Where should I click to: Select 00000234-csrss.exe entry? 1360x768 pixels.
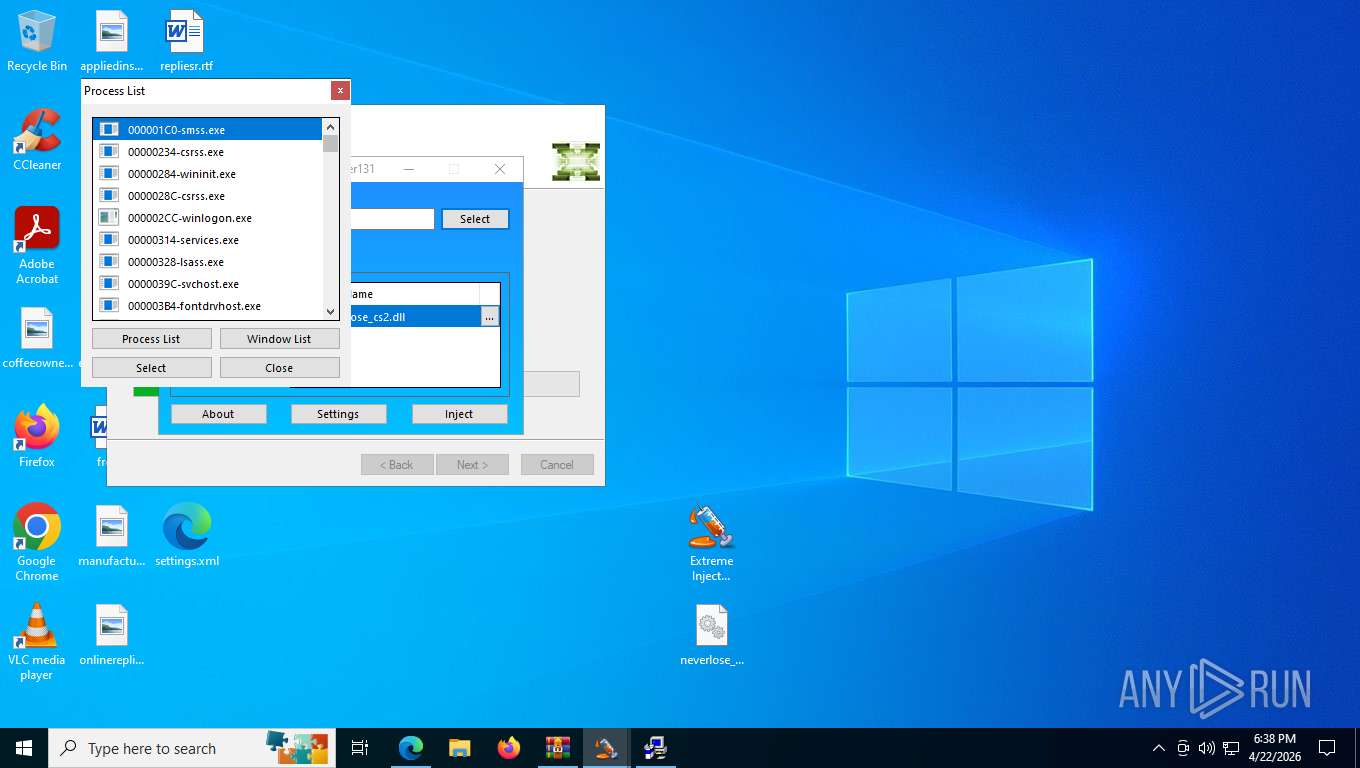coord(208,152)
